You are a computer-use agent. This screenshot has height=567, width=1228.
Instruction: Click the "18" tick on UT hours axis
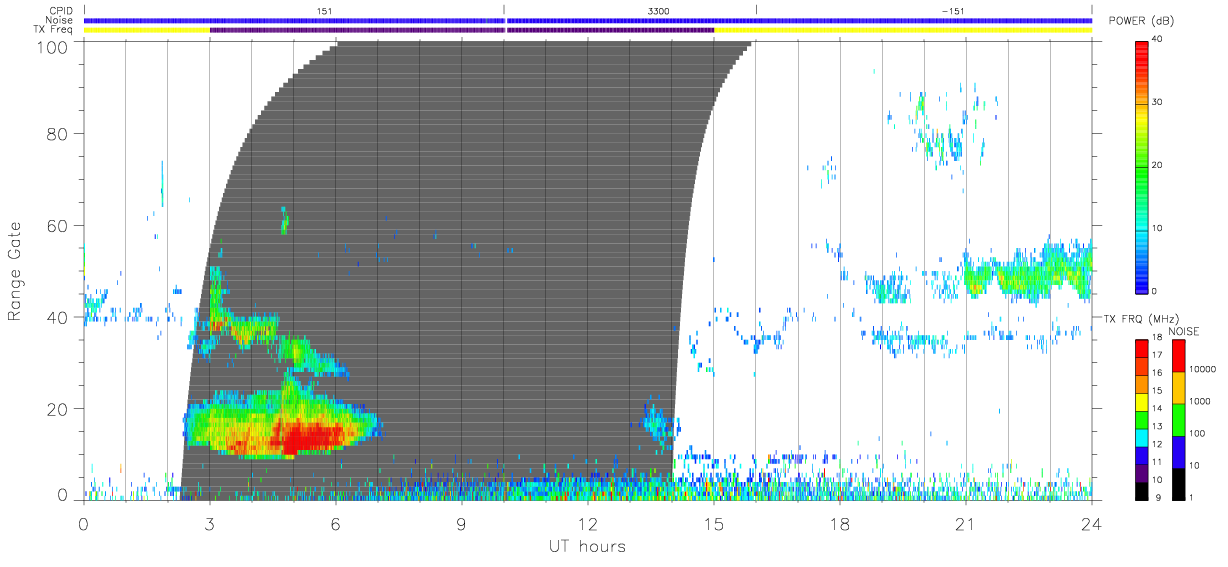(839, 523)
